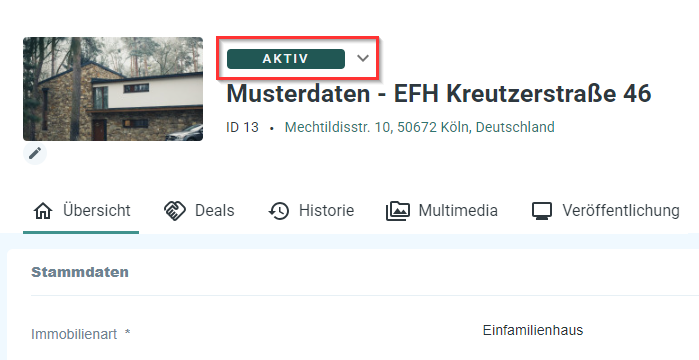Click the handshake icon for Deals
699x360 pixels.
point(175,211)
